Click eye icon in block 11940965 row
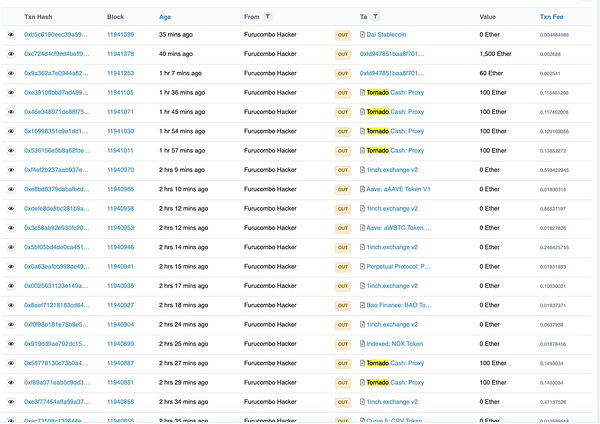Viewport: 600px width, 424px height. click(11, 189)
